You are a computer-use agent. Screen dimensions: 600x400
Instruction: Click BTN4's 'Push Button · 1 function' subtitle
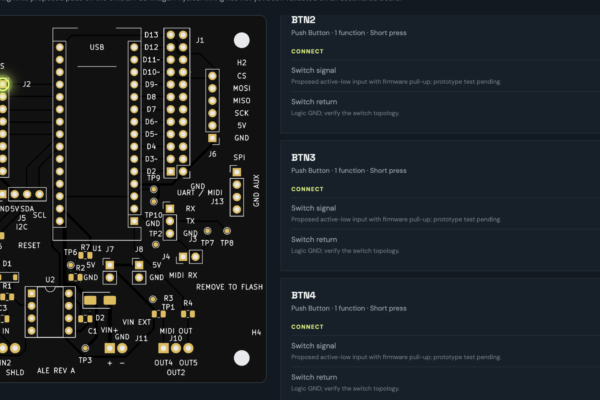pyautogui.click(x=349, y=309)
